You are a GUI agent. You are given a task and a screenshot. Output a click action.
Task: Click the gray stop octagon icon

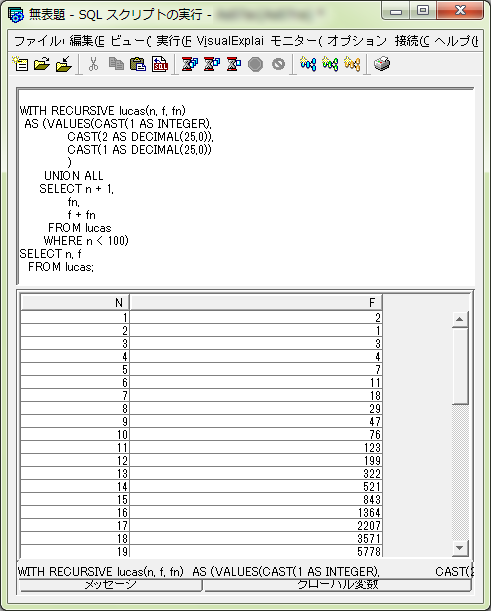click(x=255, y=64)
